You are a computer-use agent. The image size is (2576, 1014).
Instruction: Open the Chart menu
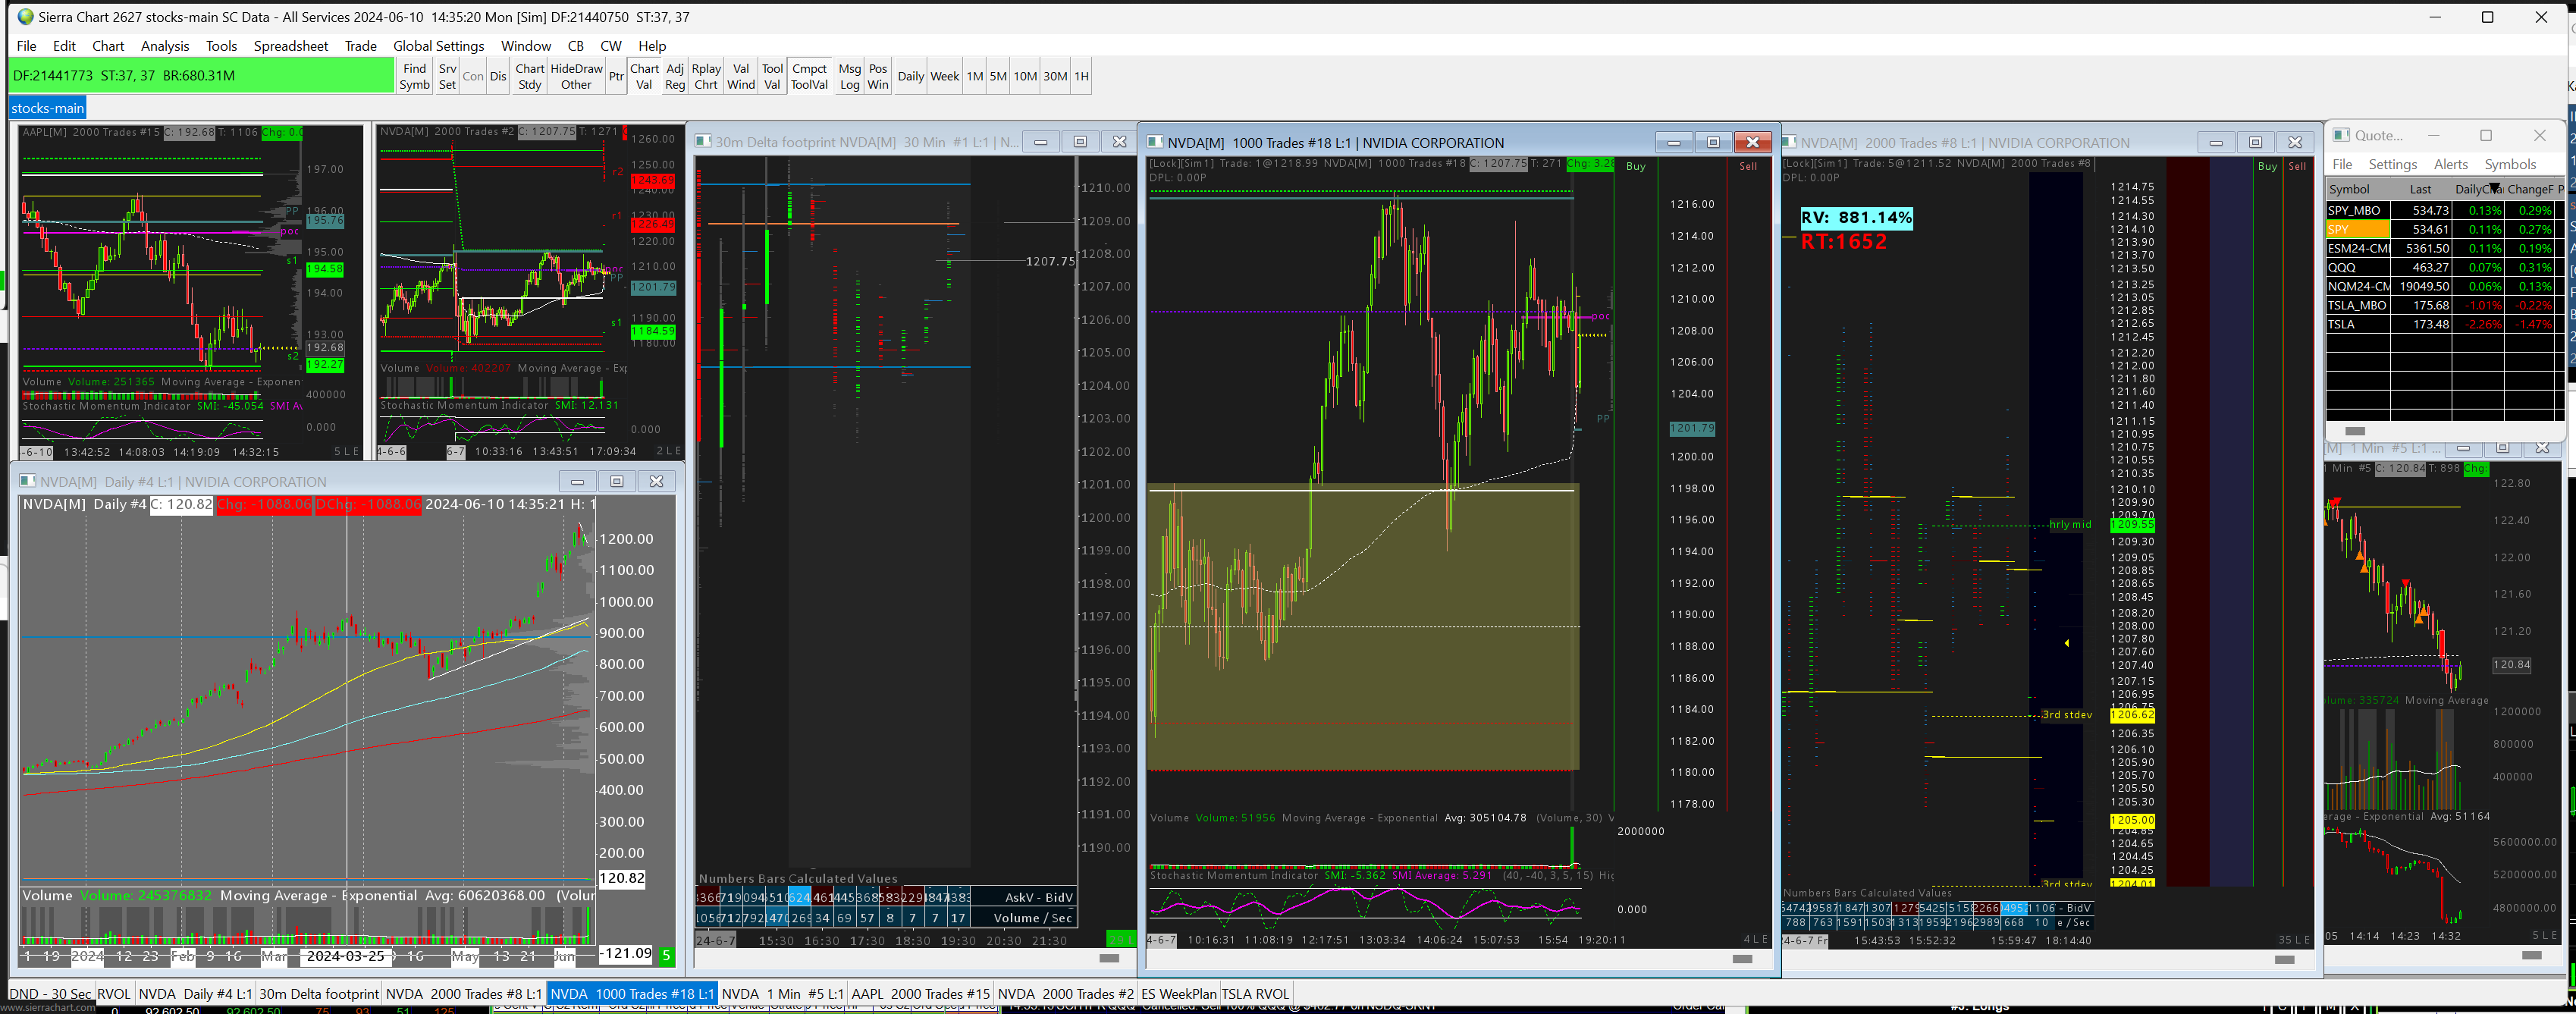(x=108, y=46)
